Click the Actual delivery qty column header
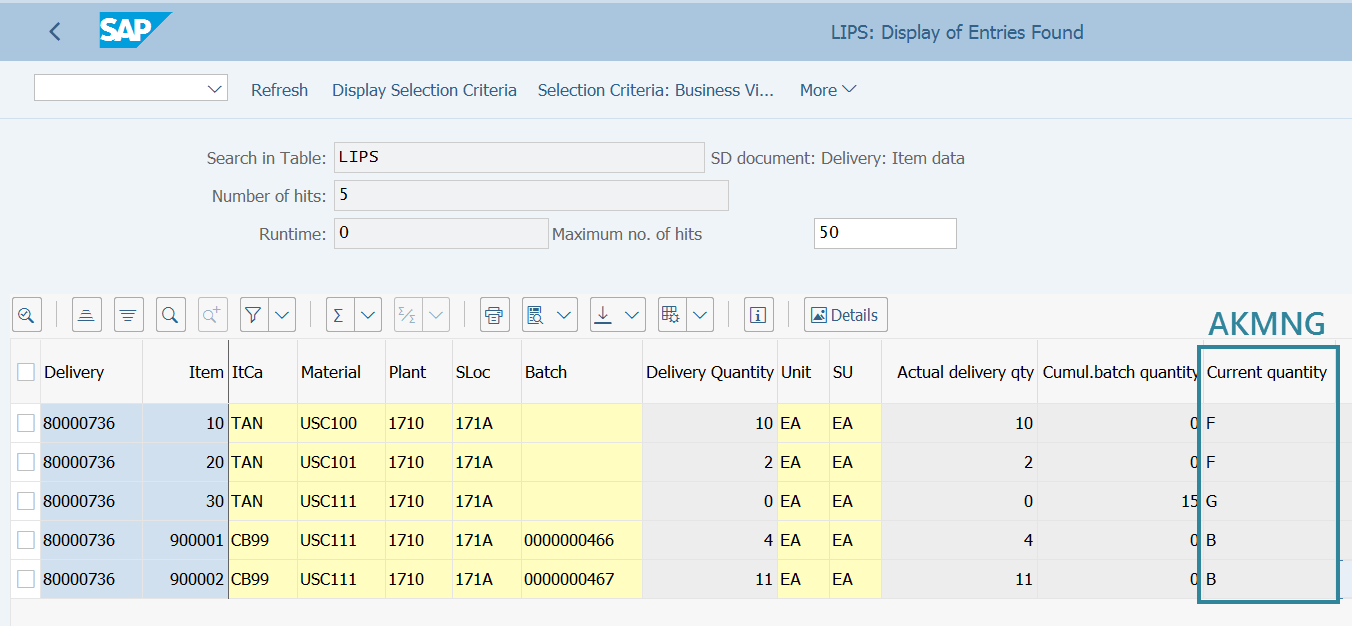The image size is (1352, 626). [x=960, y=372]
